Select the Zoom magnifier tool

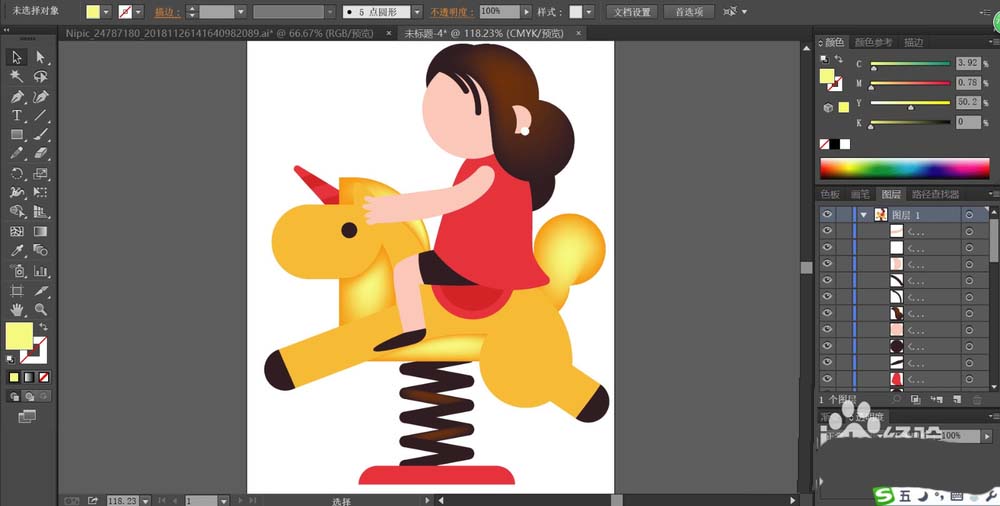41,309
